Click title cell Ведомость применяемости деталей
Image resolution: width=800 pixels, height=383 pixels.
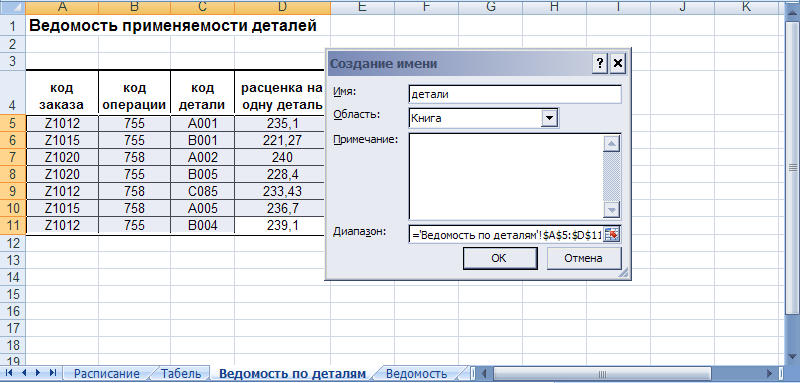tap(173, 25)
